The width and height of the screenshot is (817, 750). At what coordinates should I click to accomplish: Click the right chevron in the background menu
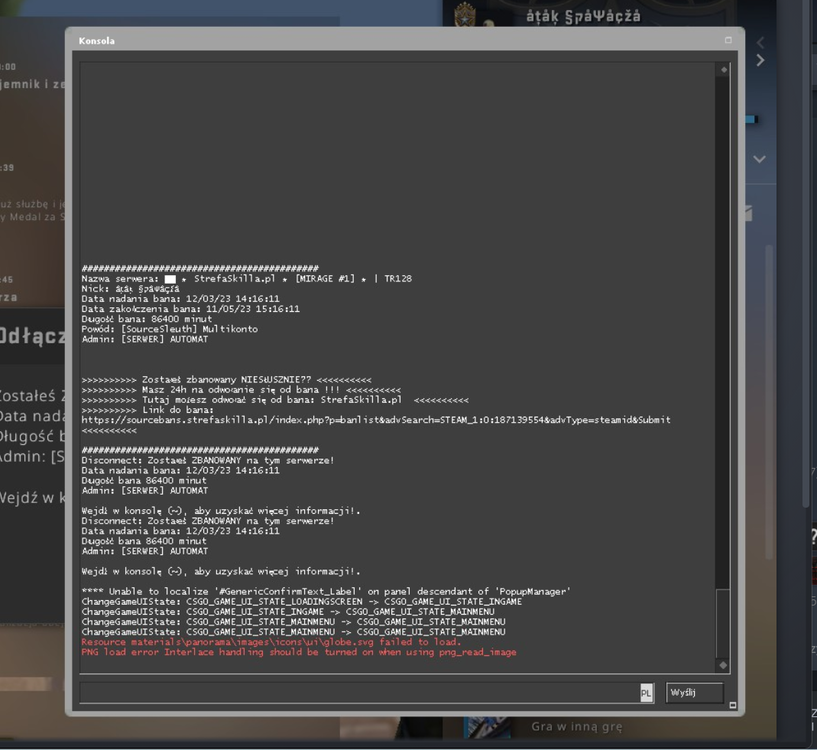point(760,60)
